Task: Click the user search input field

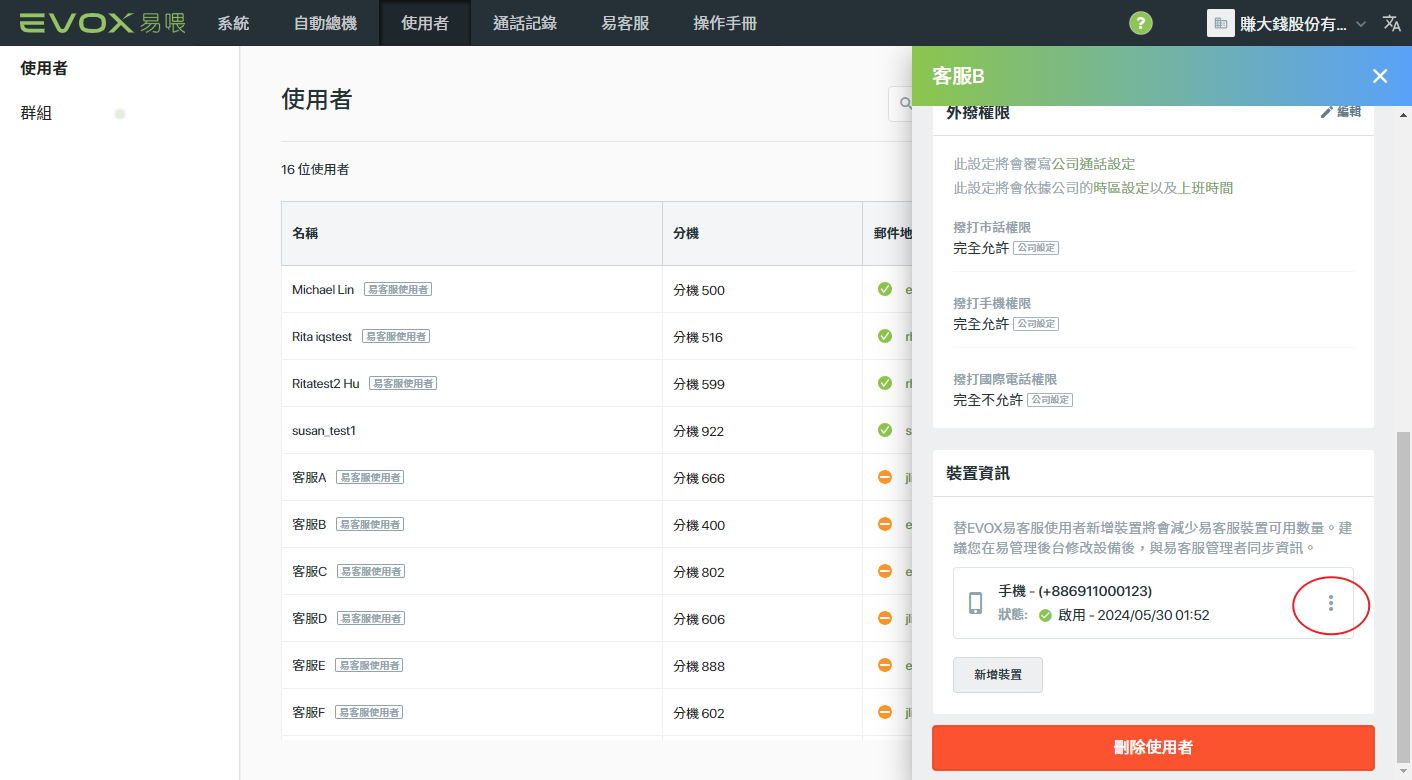Action: click(900, 103)
